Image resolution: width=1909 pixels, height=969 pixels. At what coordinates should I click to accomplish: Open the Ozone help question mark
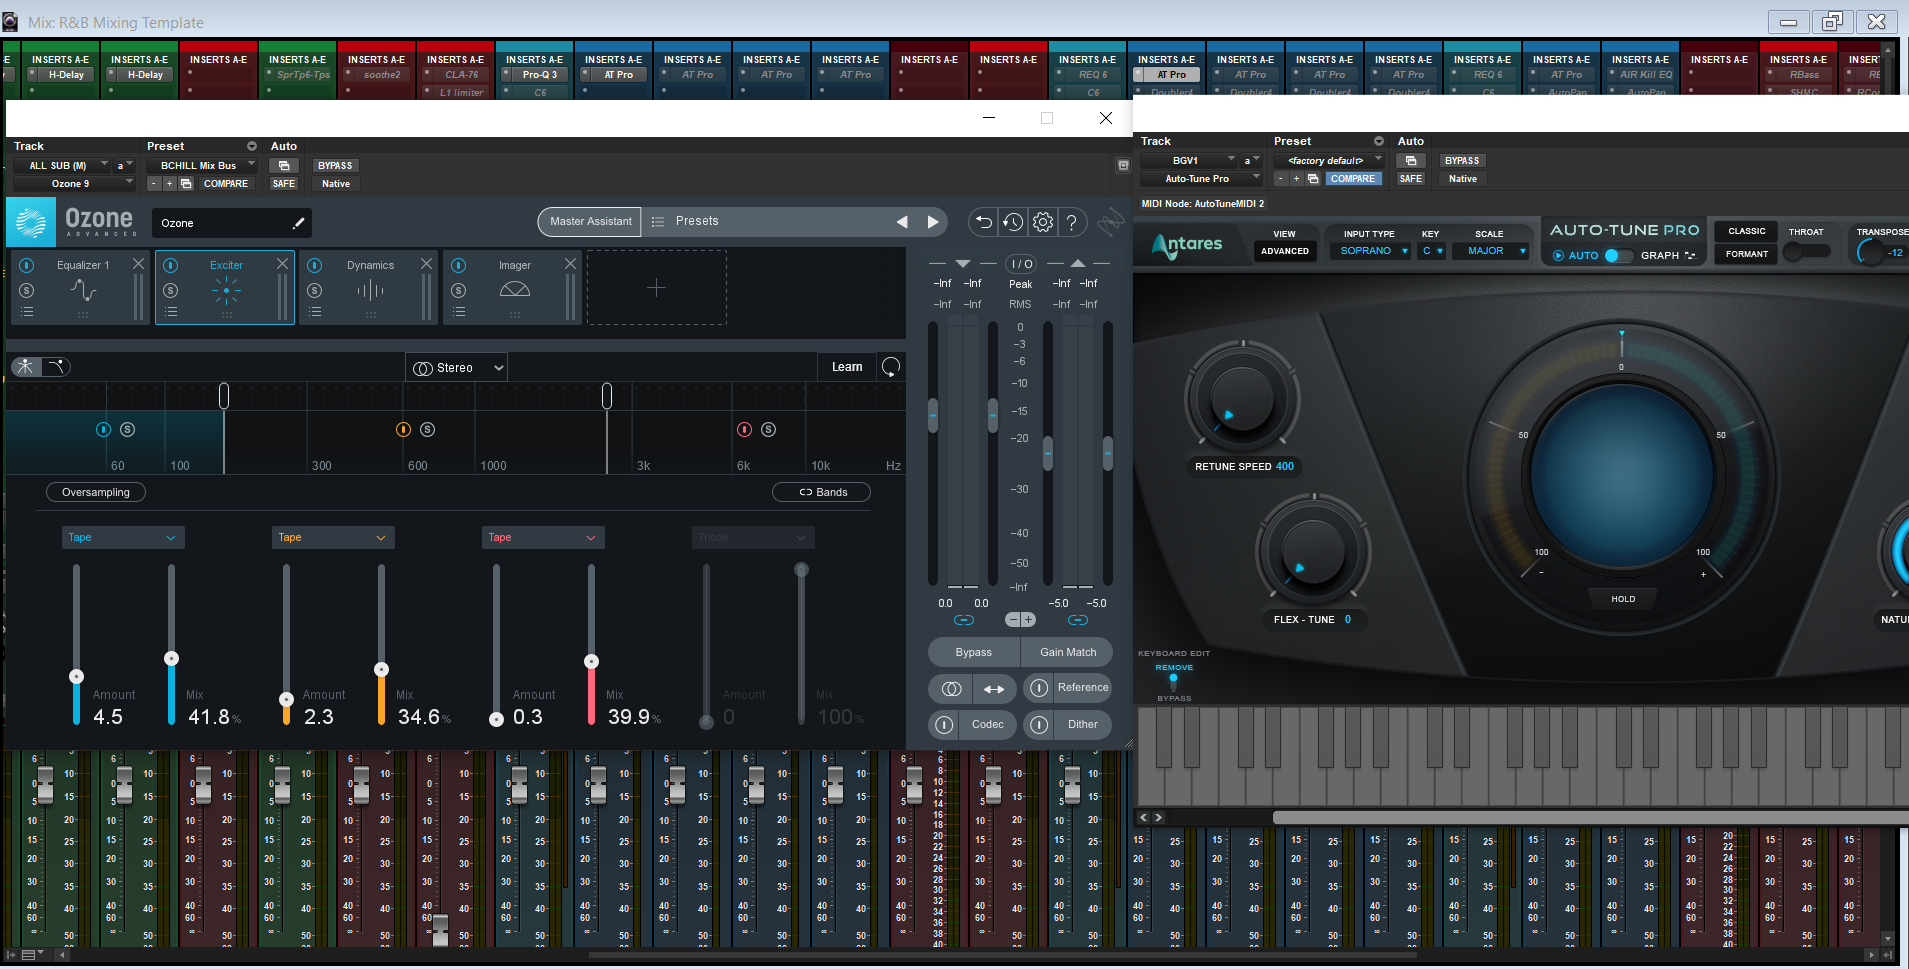(1071, 222)
